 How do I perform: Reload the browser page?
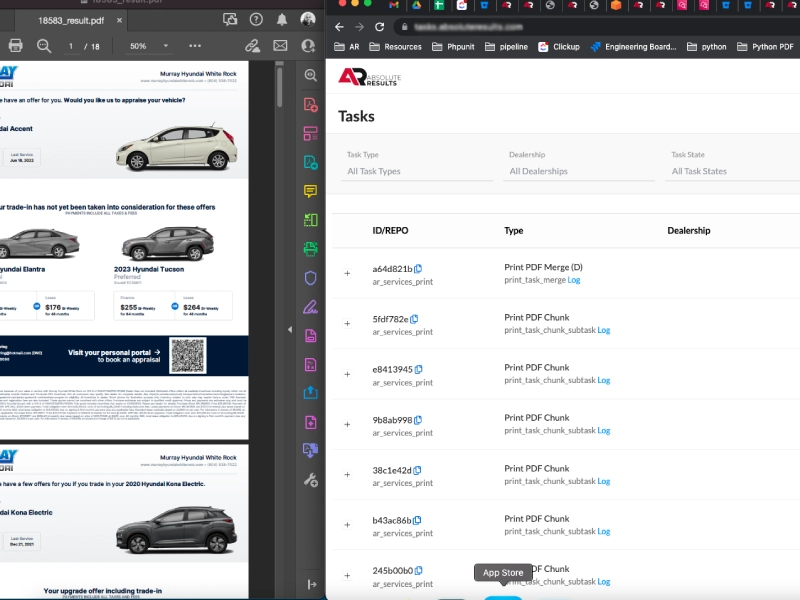379,27
